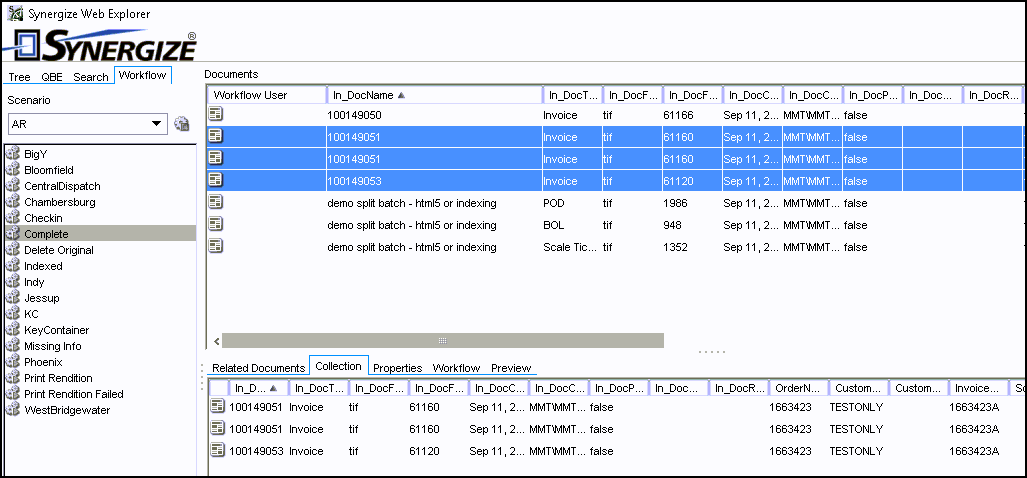Click the Indy queue icon

point(12,282)
